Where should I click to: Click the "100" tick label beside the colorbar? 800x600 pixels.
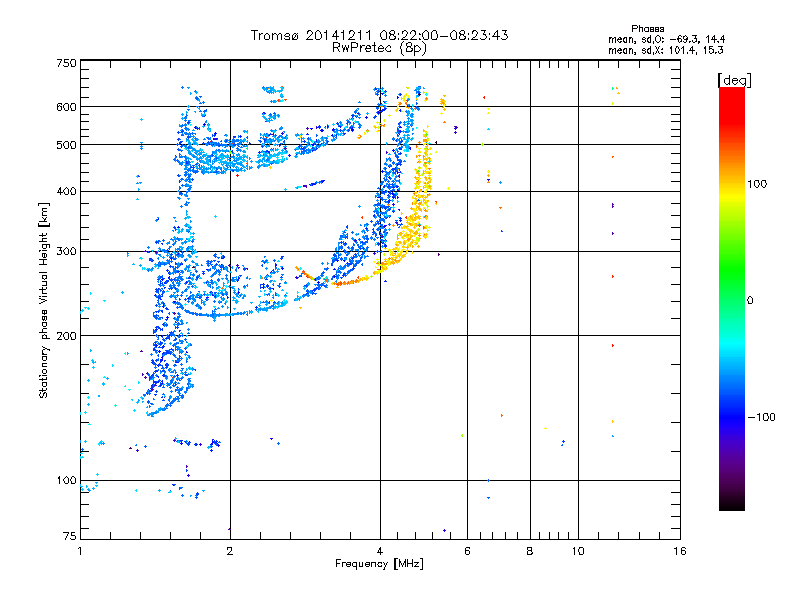pyautogui.click(x=757, y=184)
